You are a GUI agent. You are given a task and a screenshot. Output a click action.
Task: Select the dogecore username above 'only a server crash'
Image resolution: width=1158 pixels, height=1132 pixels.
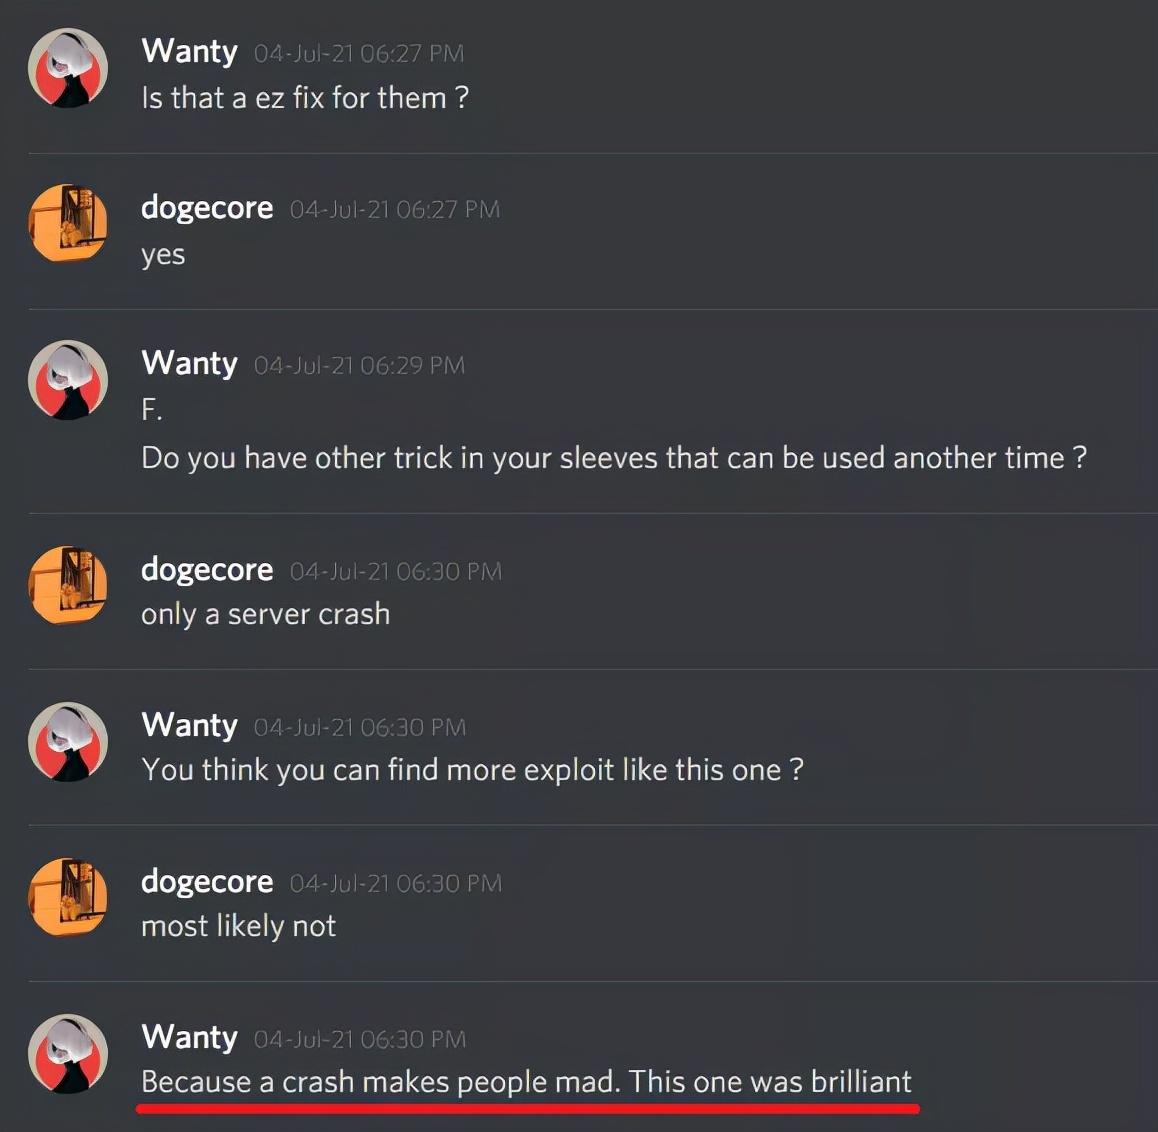(x=207, y=570)
